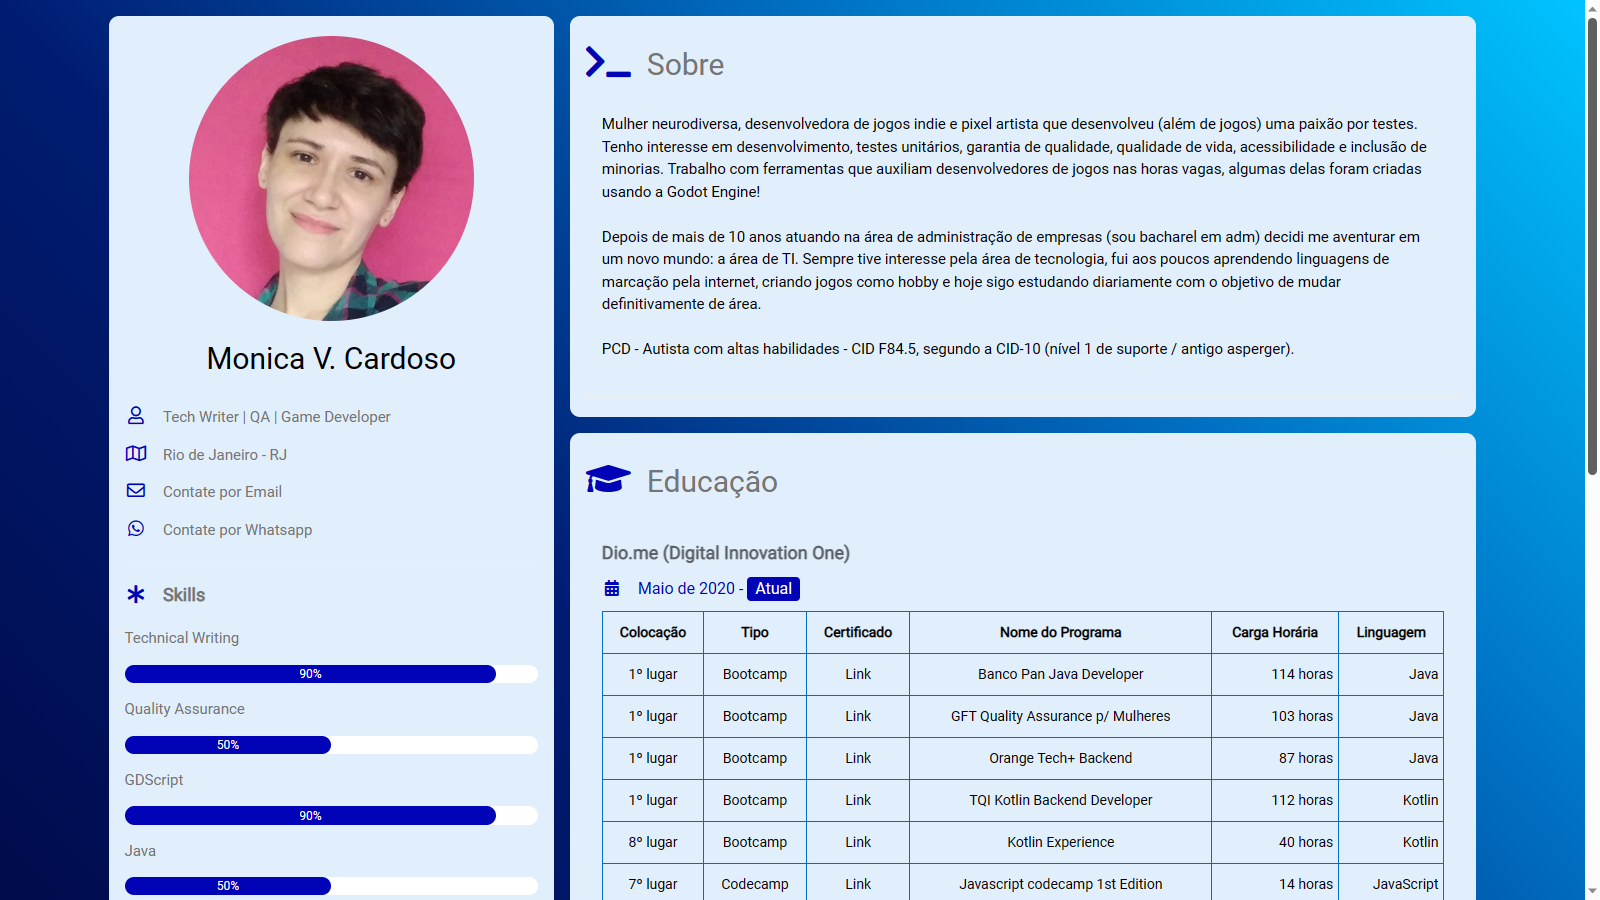
Task: Click the Kotlin Experience program cell
Action: pos(1060,842)
